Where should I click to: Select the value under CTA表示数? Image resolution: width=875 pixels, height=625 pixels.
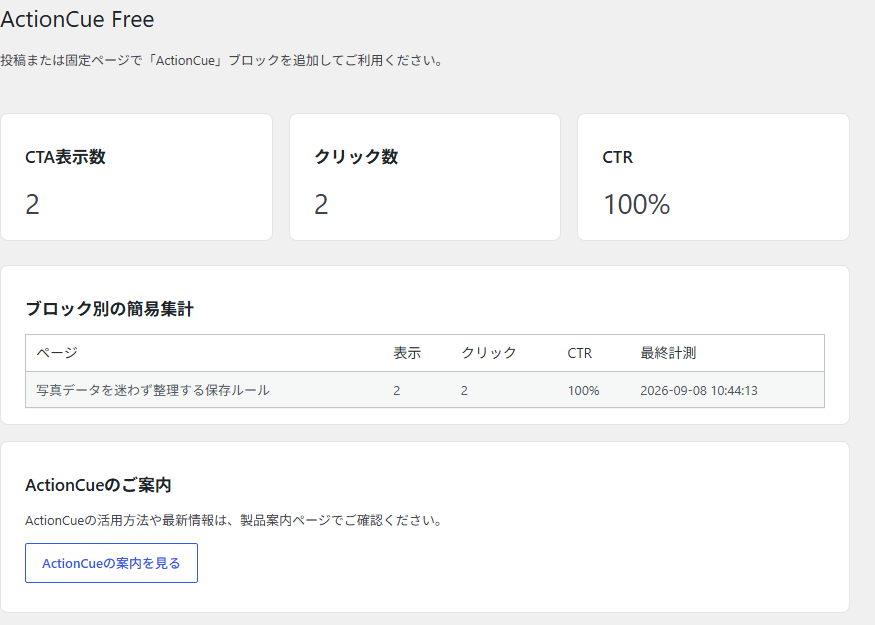point(32,204)
